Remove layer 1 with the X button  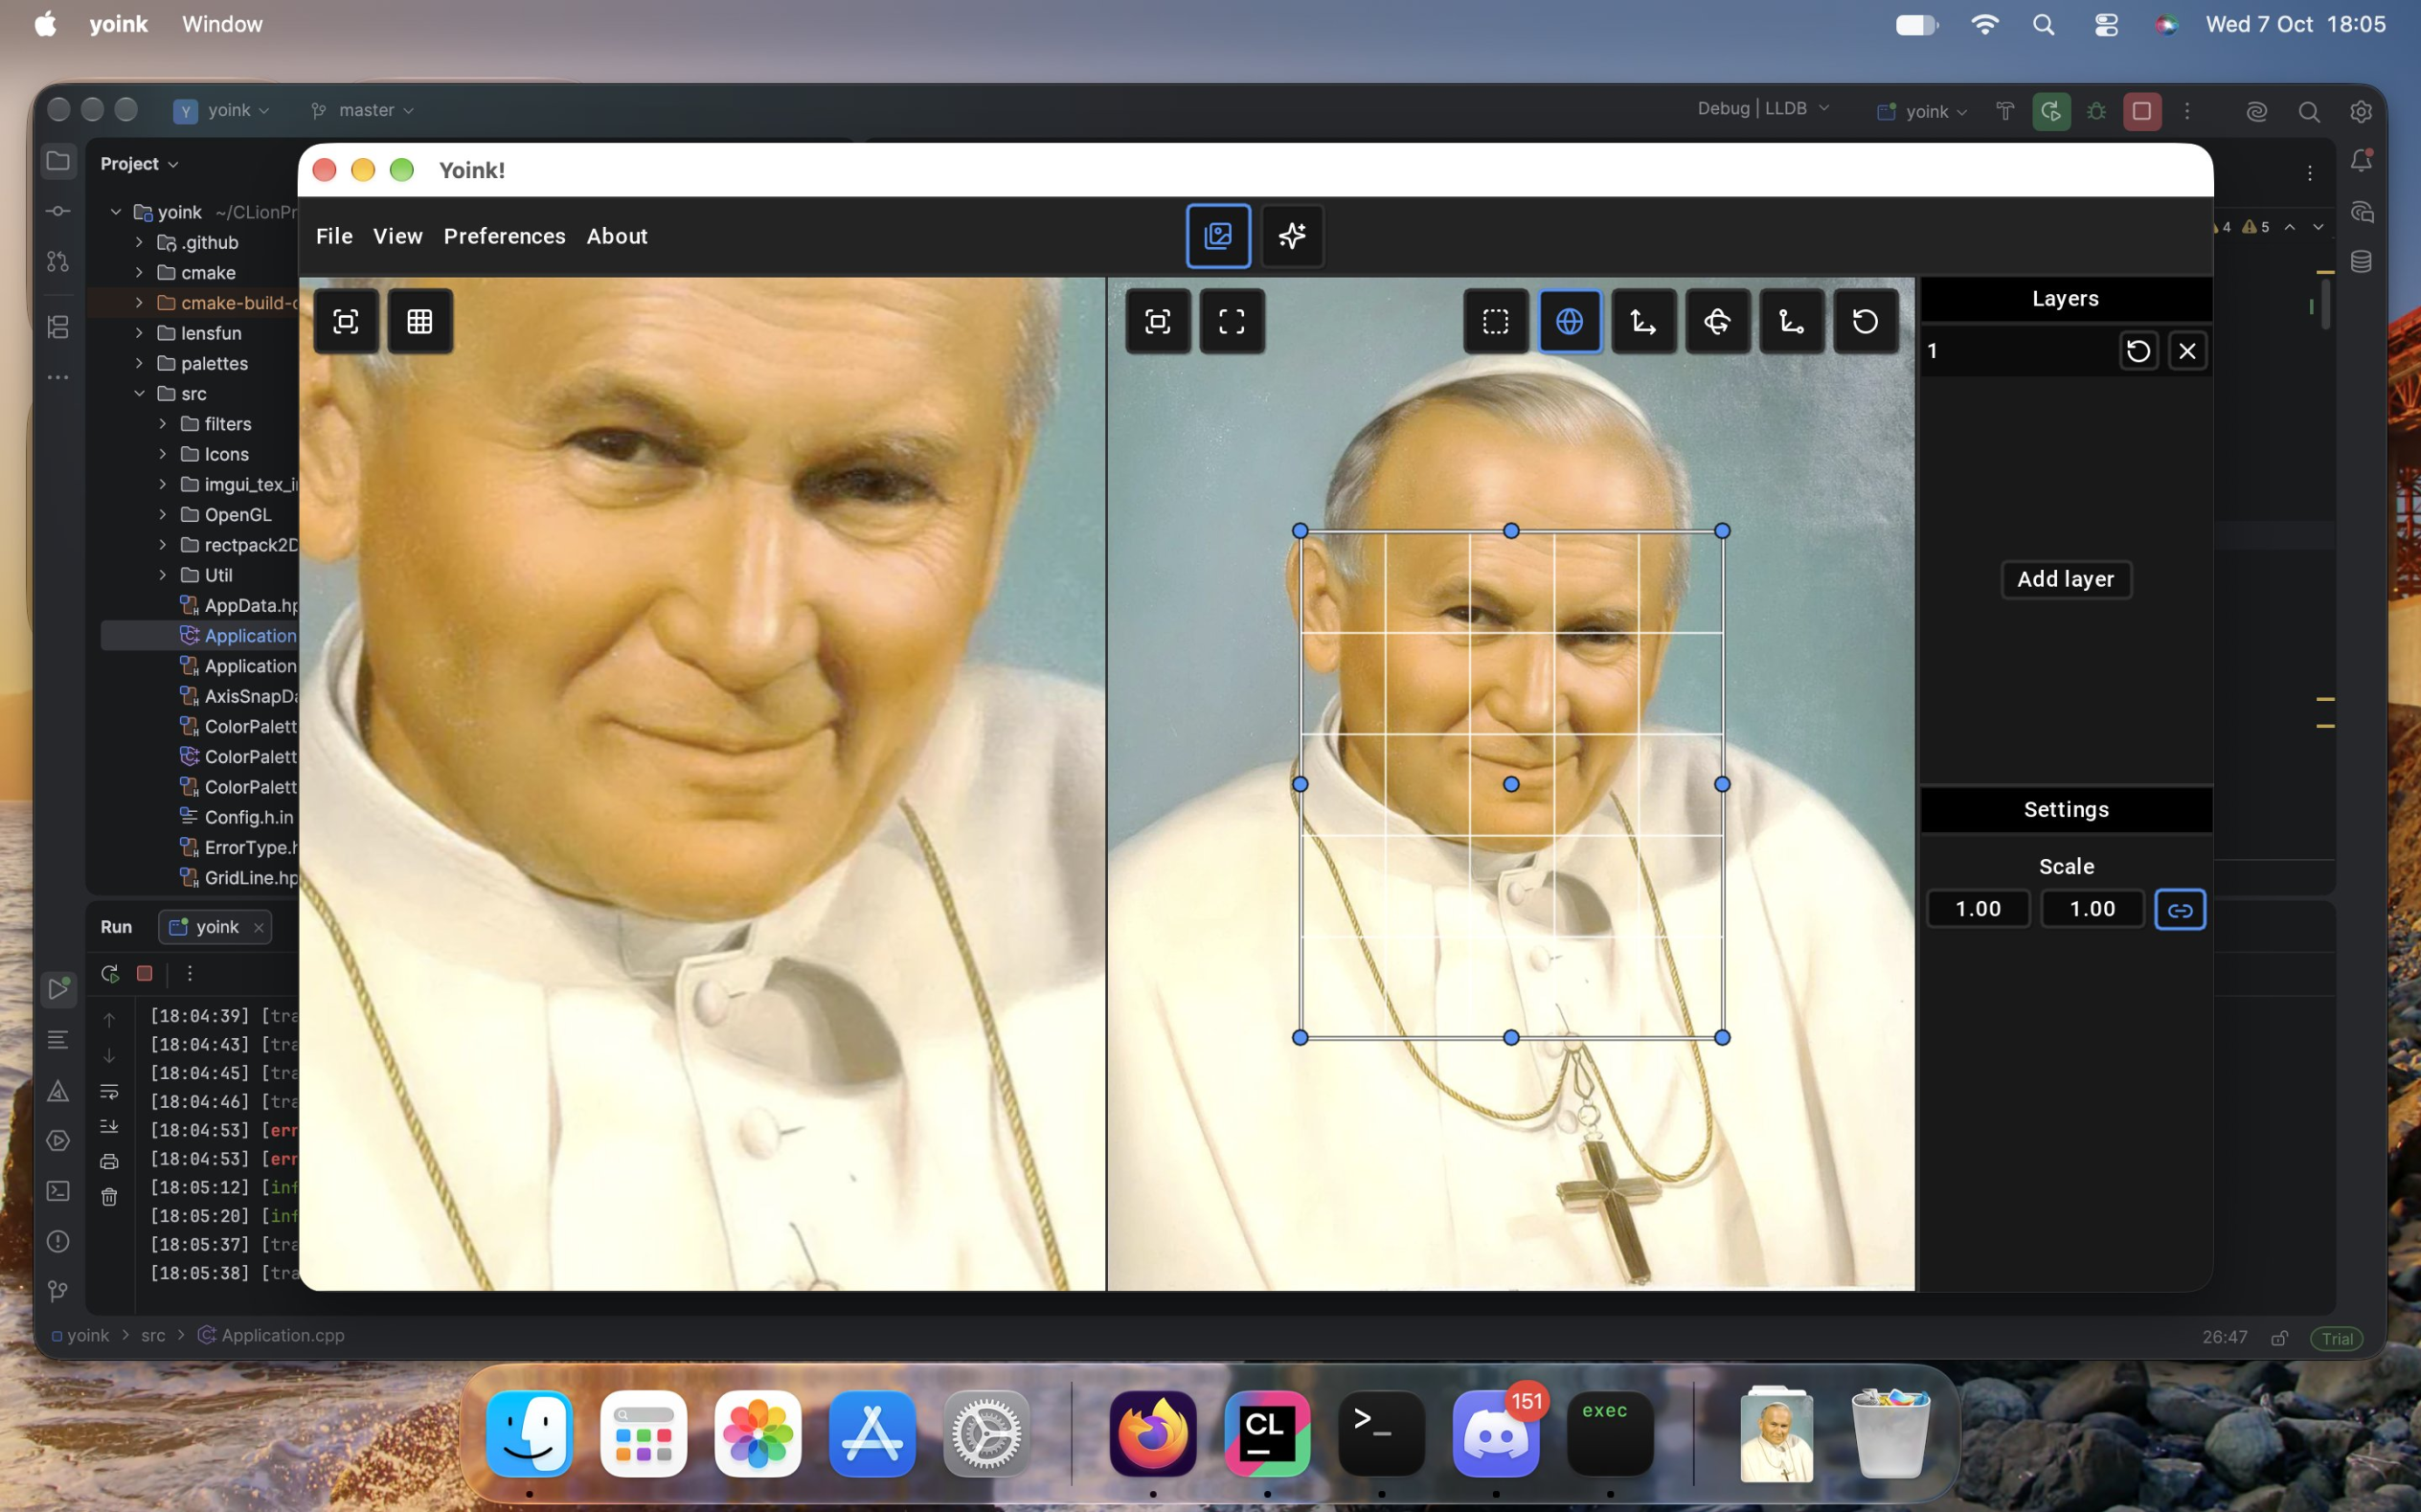2187,351
